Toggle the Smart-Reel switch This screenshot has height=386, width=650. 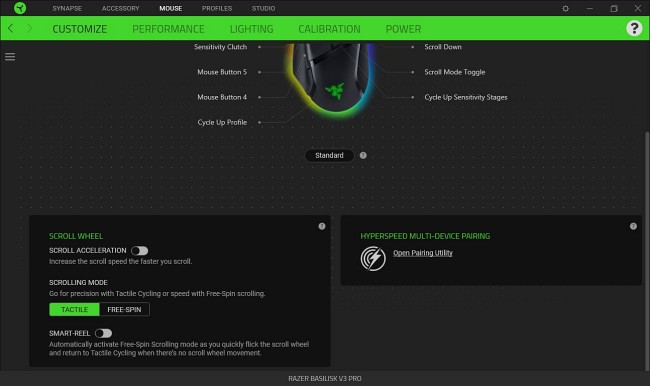click(x=103, y=333)
